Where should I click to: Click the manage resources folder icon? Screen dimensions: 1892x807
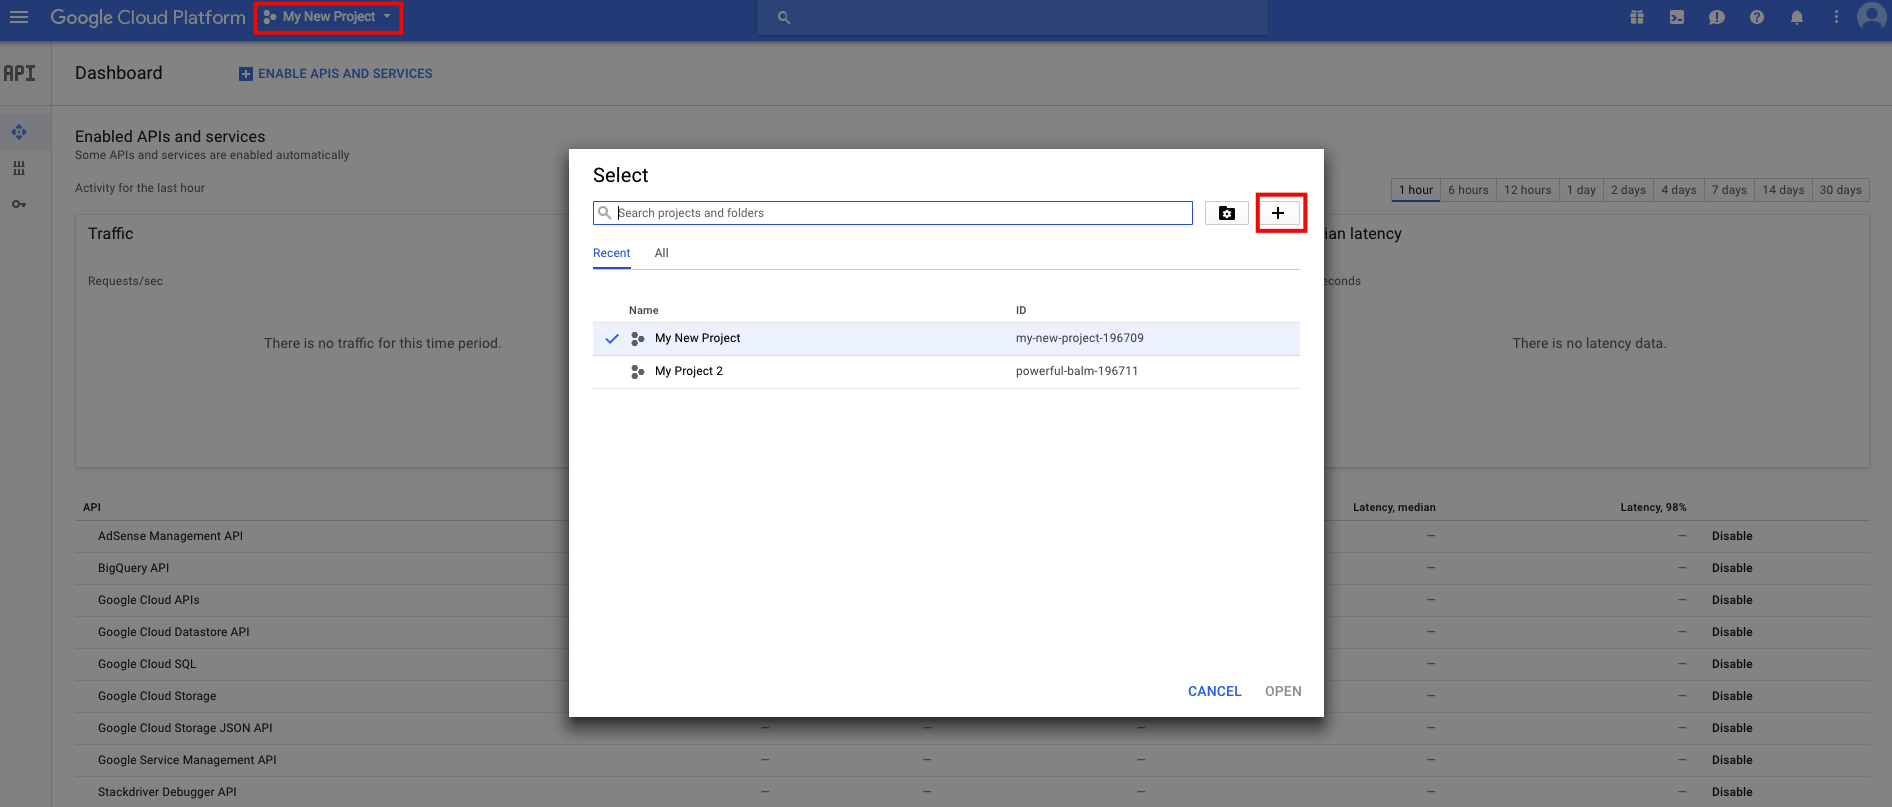pyautogui.click(x=1227, y=213)
